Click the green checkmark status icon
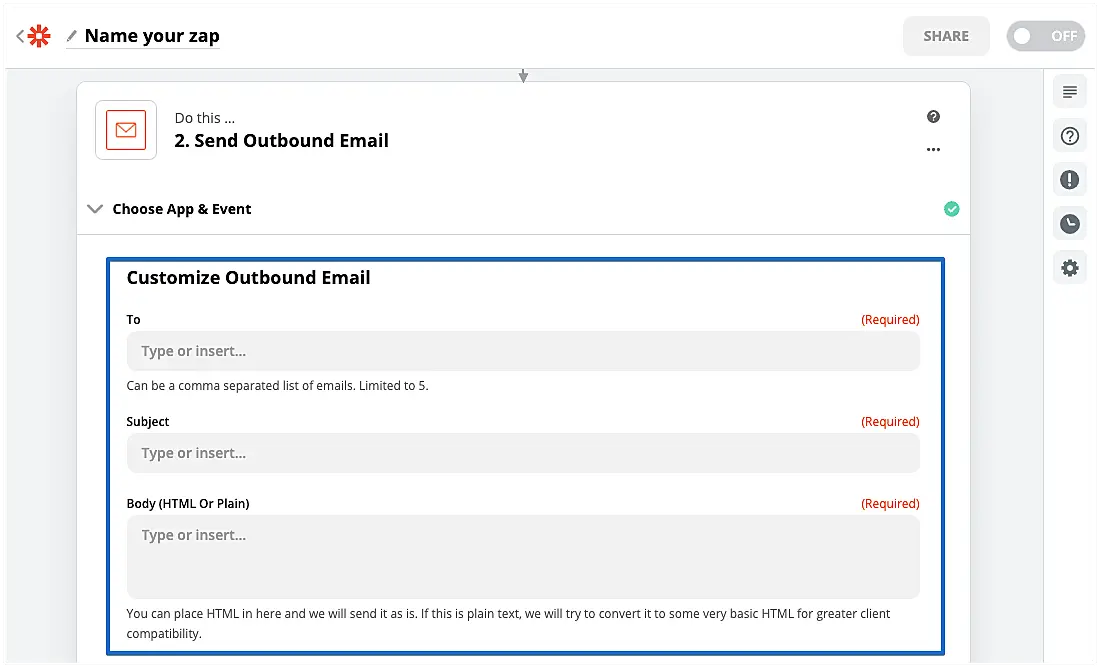1100x668 pixels. pos(951,209)
